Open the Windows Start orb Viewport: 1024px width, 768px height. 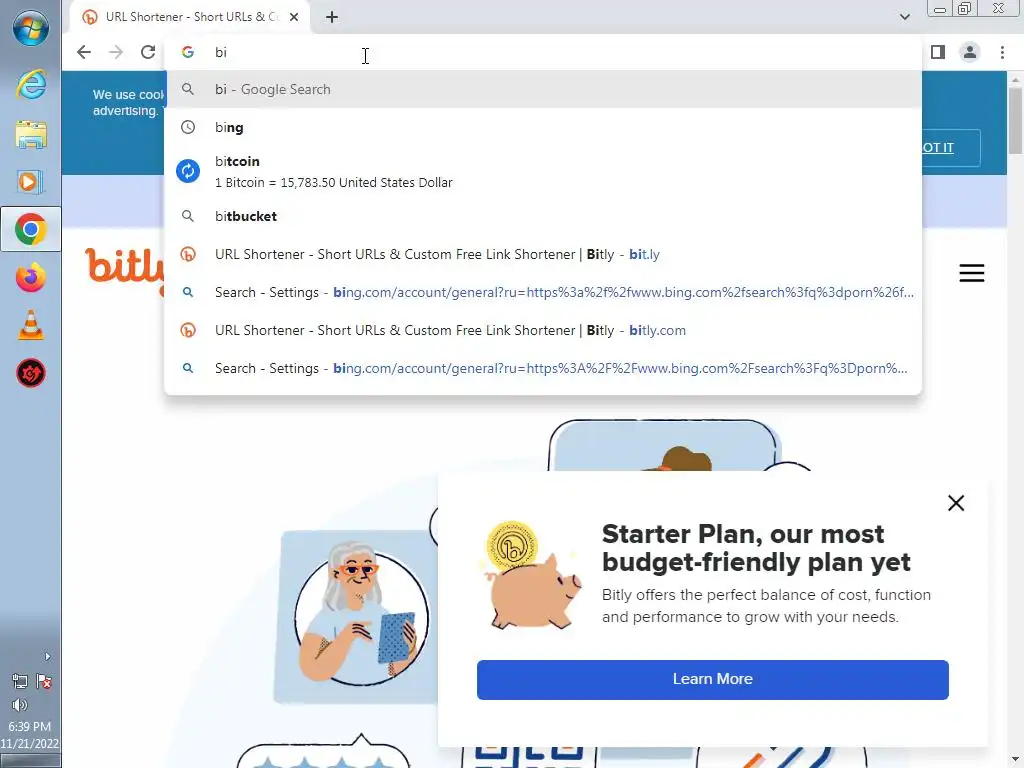31,27
